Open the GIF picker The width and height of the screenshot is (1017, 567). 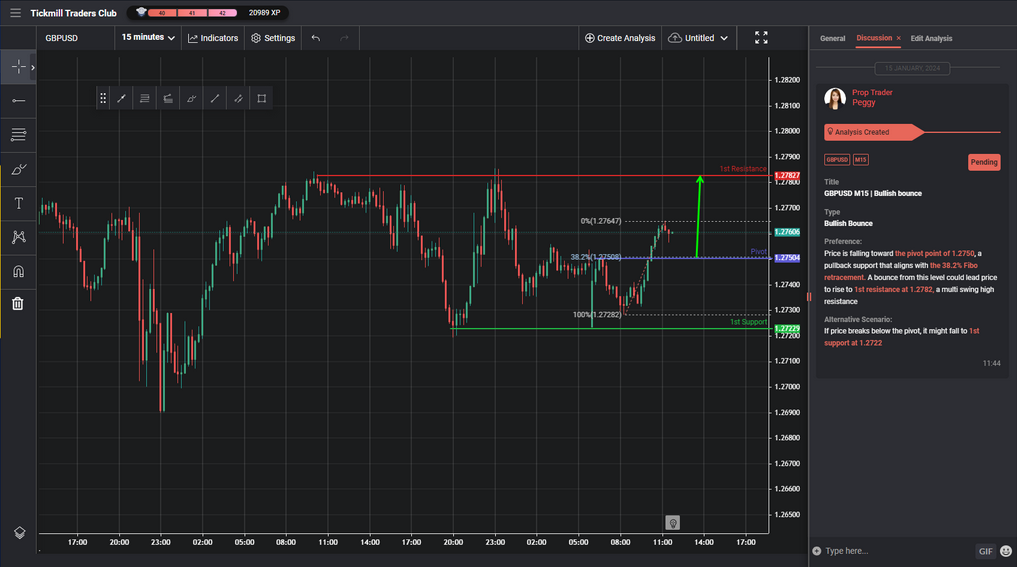pos(985,551)
